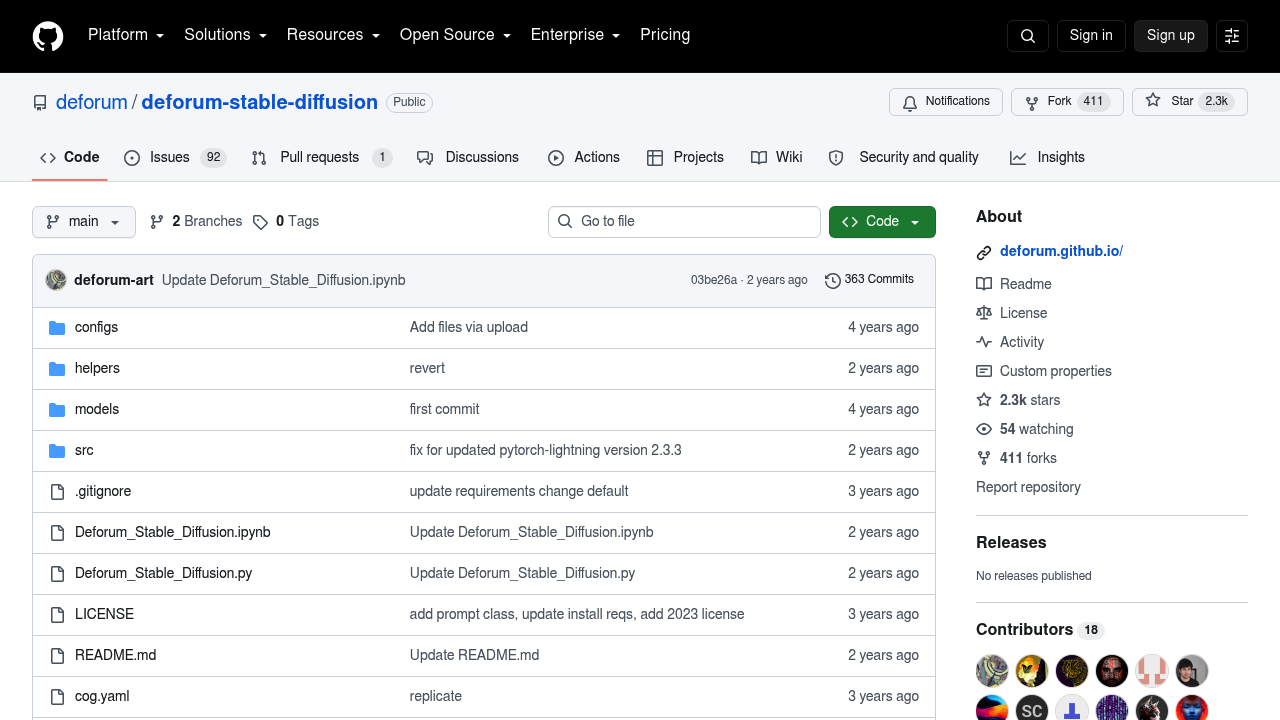Open the Actions tab
The image size is (1280, 720).
tap(584, 158)
